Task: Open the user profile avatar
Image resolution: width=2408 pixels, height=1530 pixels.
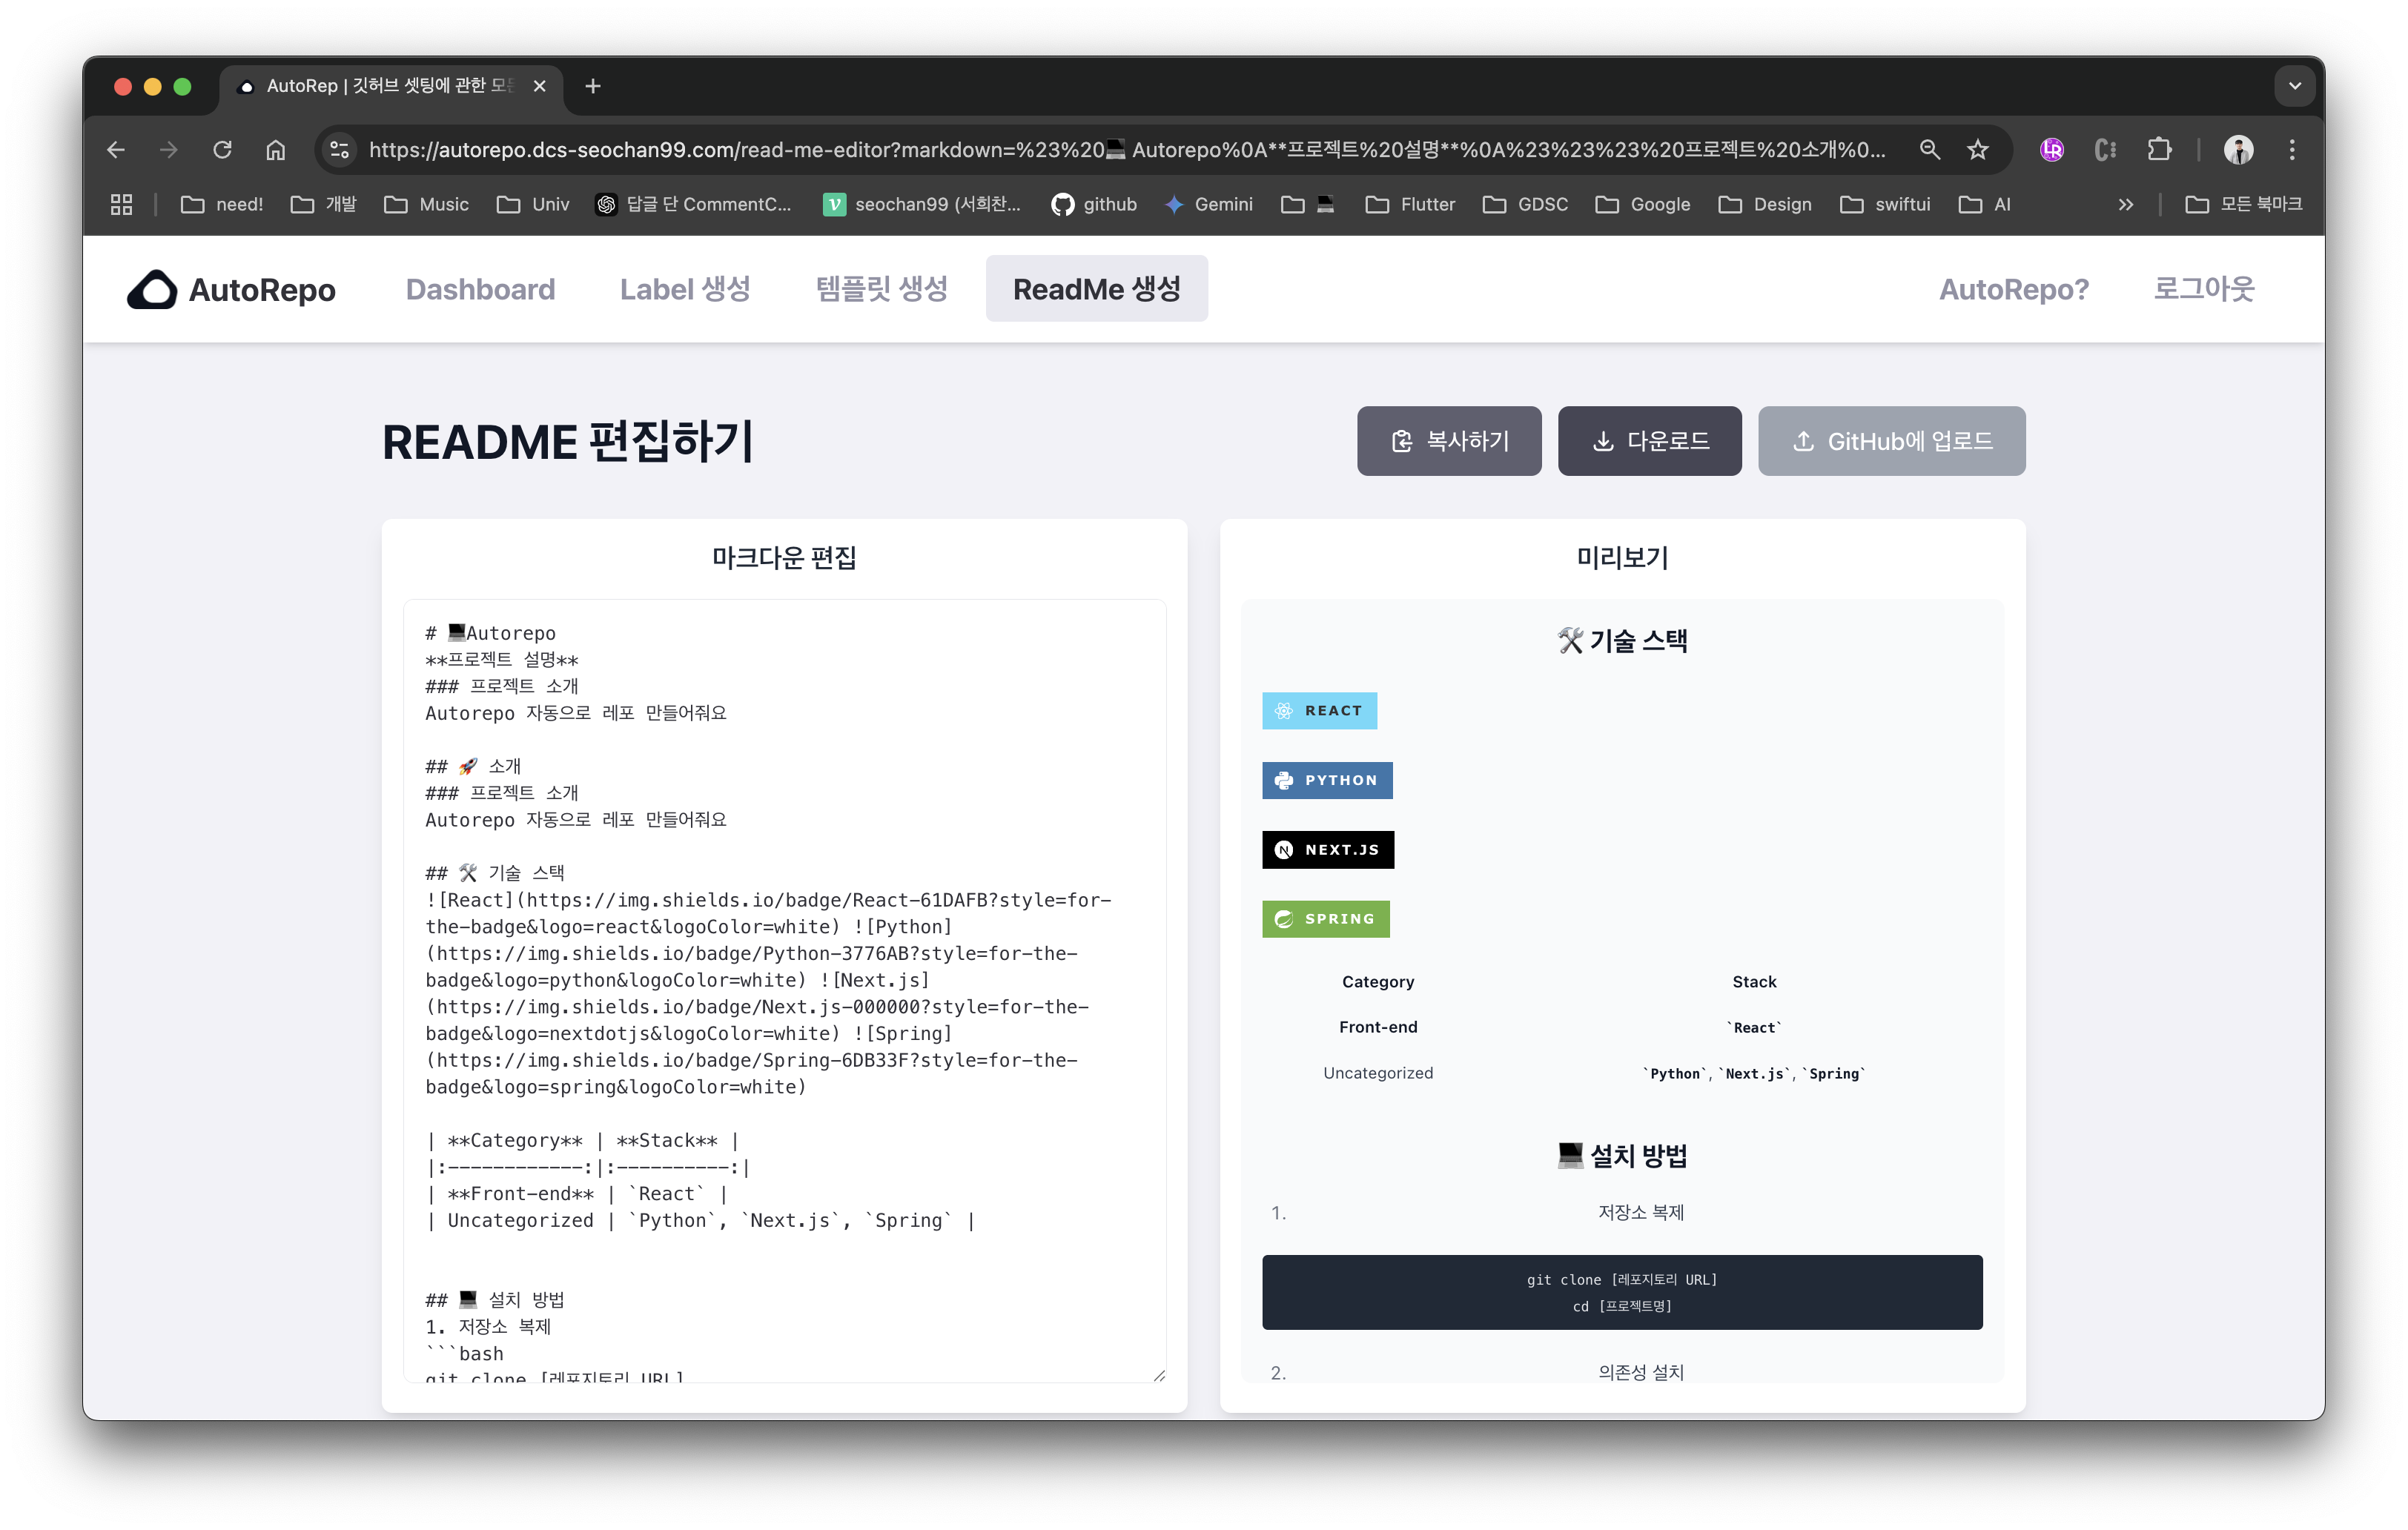Action: 2238,150
